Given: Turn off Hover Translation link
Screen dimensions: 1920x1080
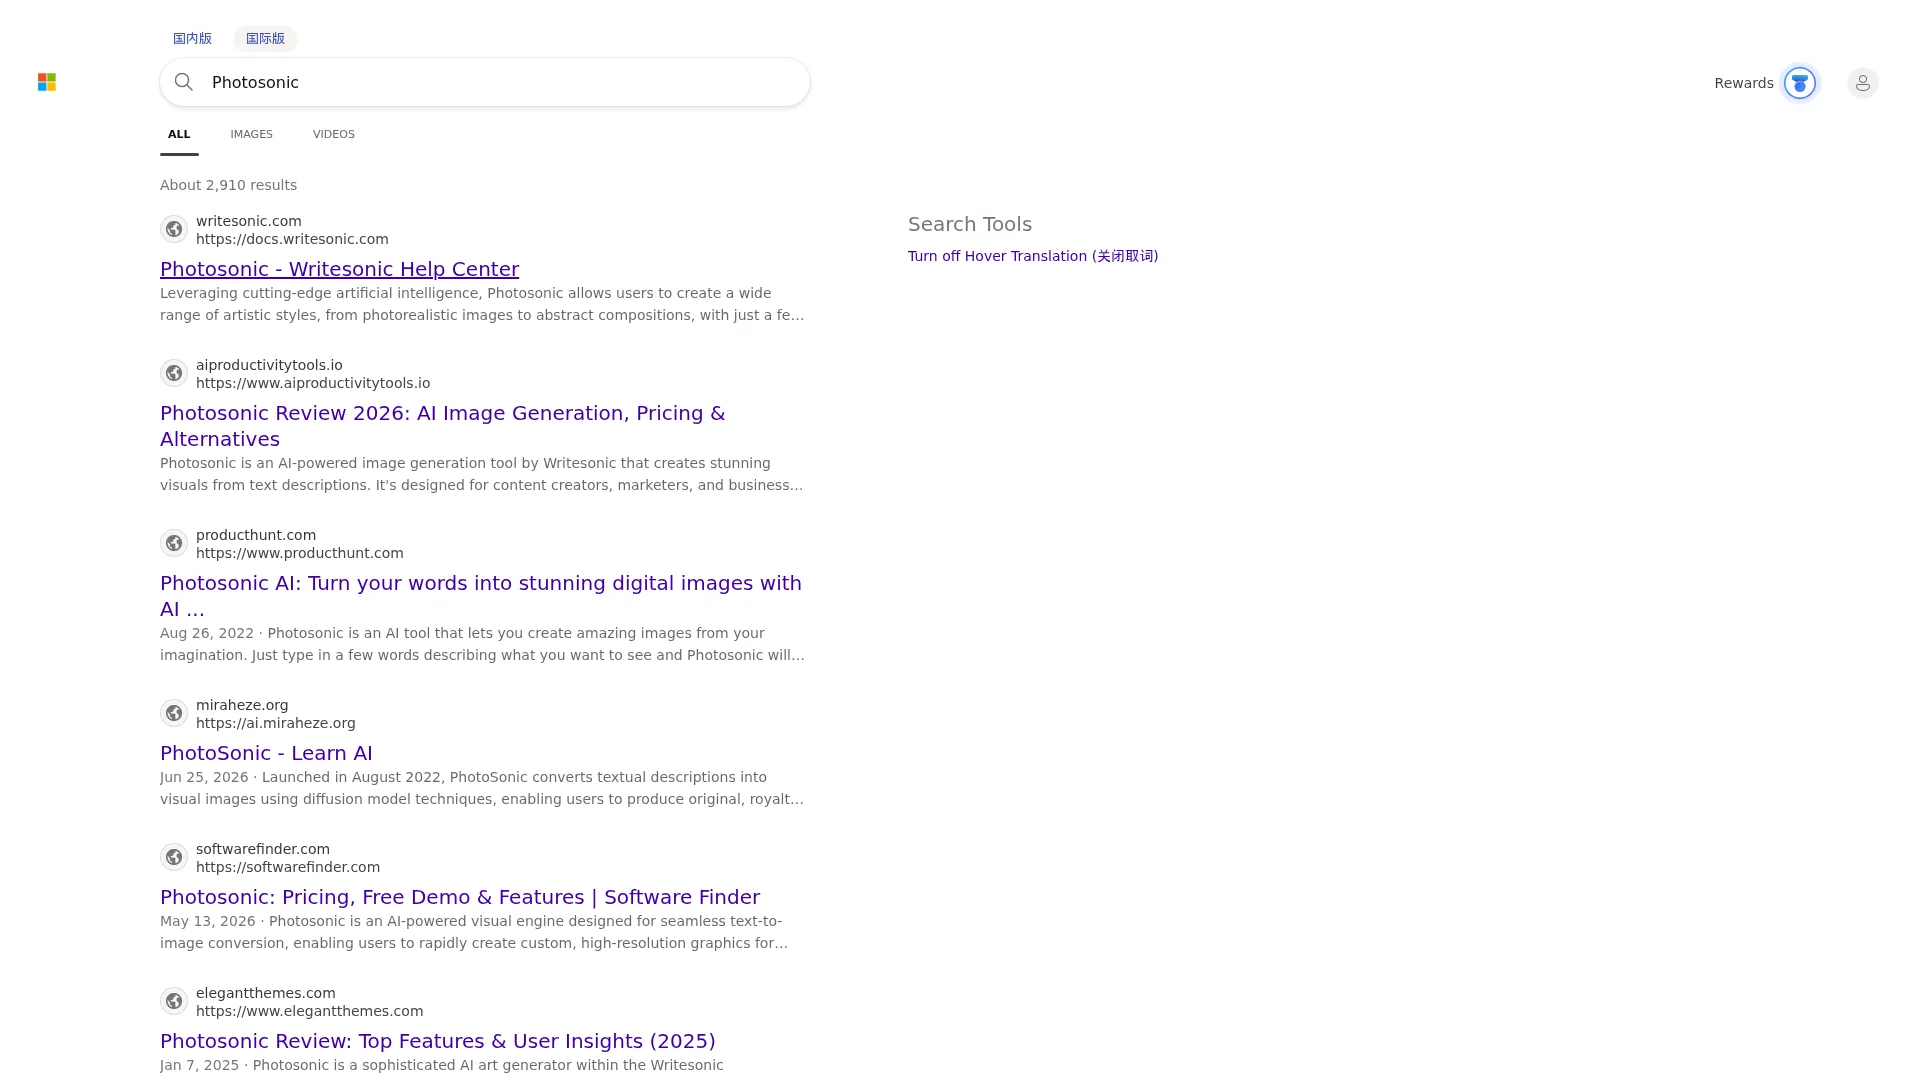Looking at the screenshot, I should pyautogui.click(x=1033, y=256).
